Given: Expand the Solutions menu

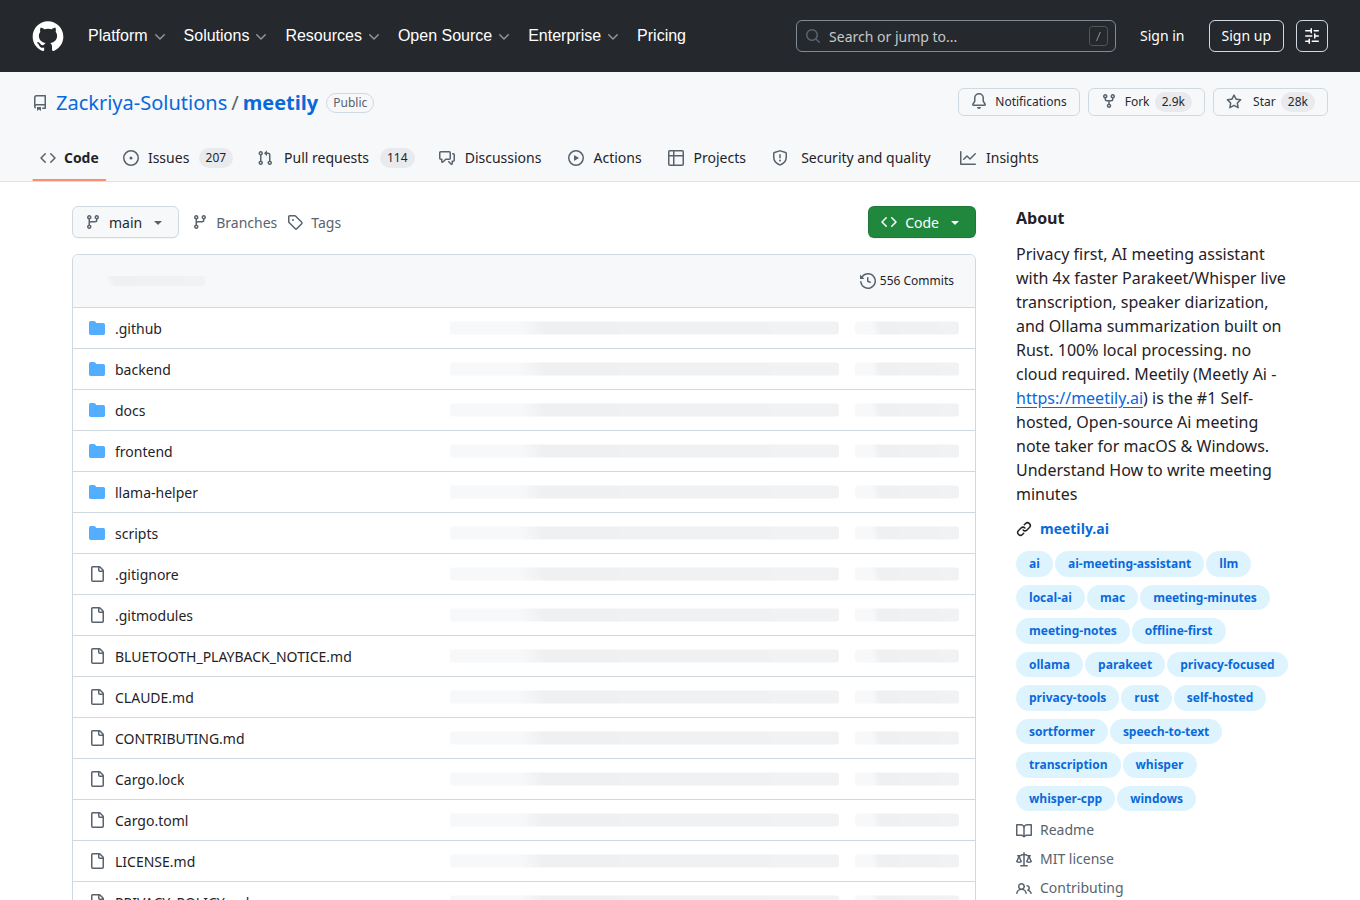Looking at the screenshot, I should click(225, 36).
